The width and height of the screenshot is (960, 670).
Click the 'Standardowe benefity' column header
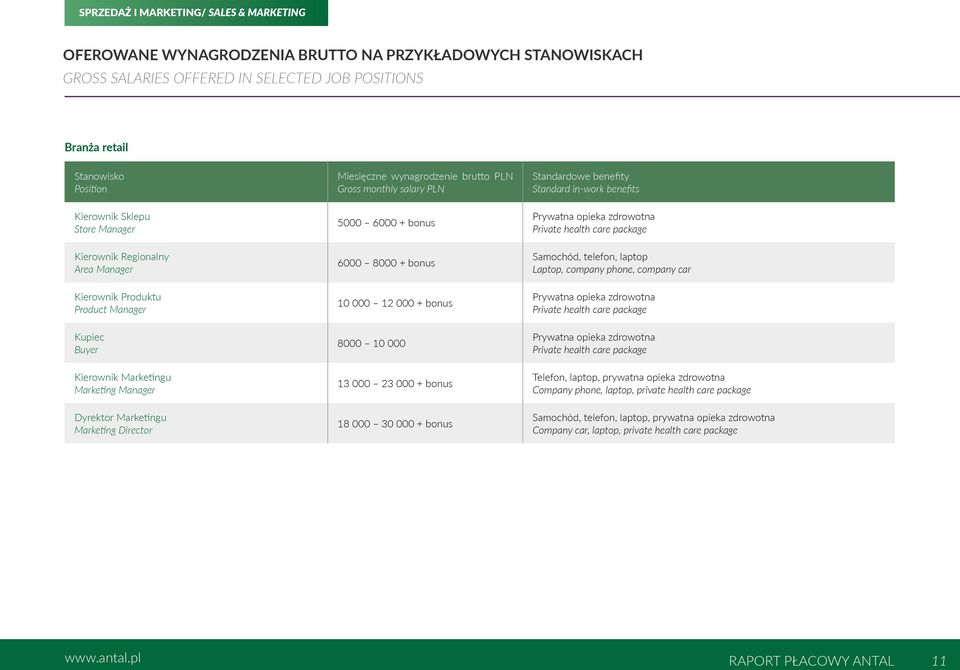(x=709, y=182)
